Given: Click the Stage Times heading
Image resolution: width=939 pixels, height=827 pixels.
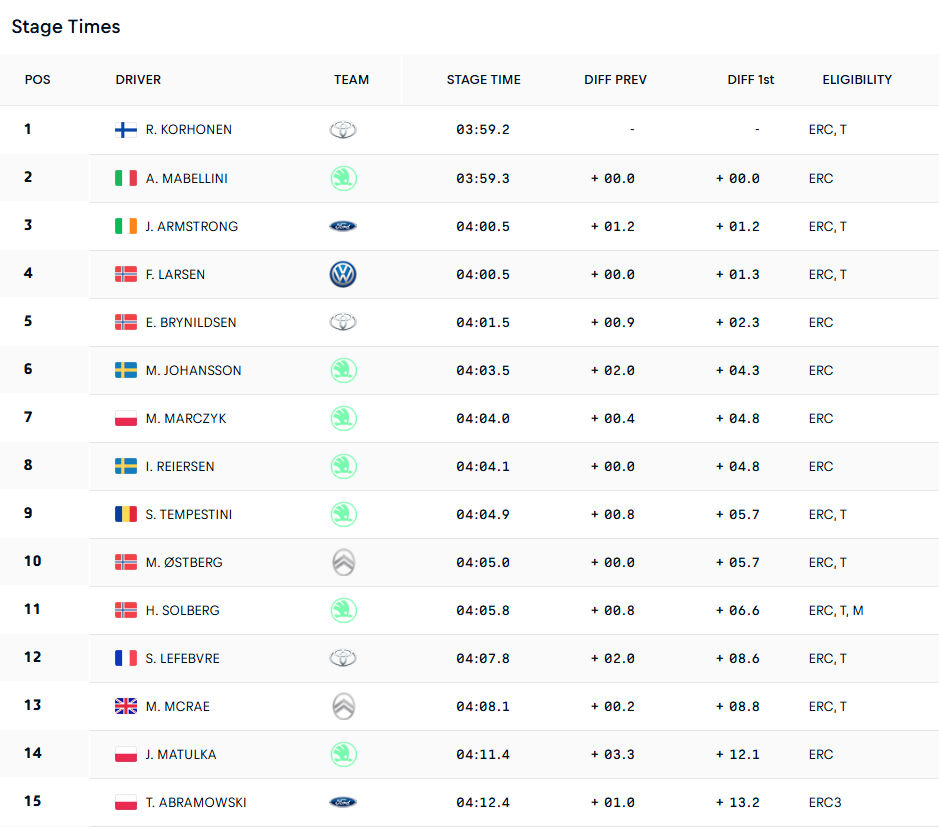Looking at the screenshot, I should pyautogui.click(x=66, y=27).
